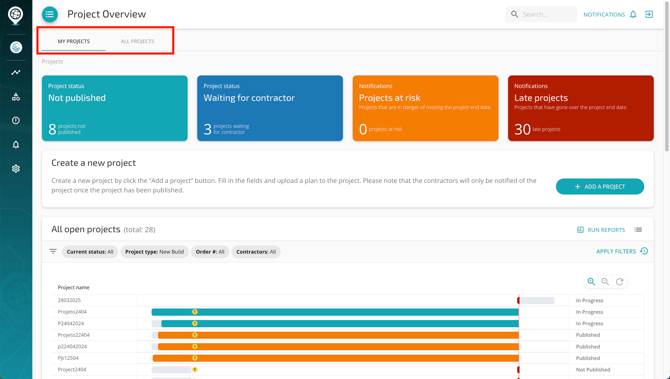Click the company logo in sidebar
The height and width of the screenshot is (379, 670).
click(x=16, y=16)
